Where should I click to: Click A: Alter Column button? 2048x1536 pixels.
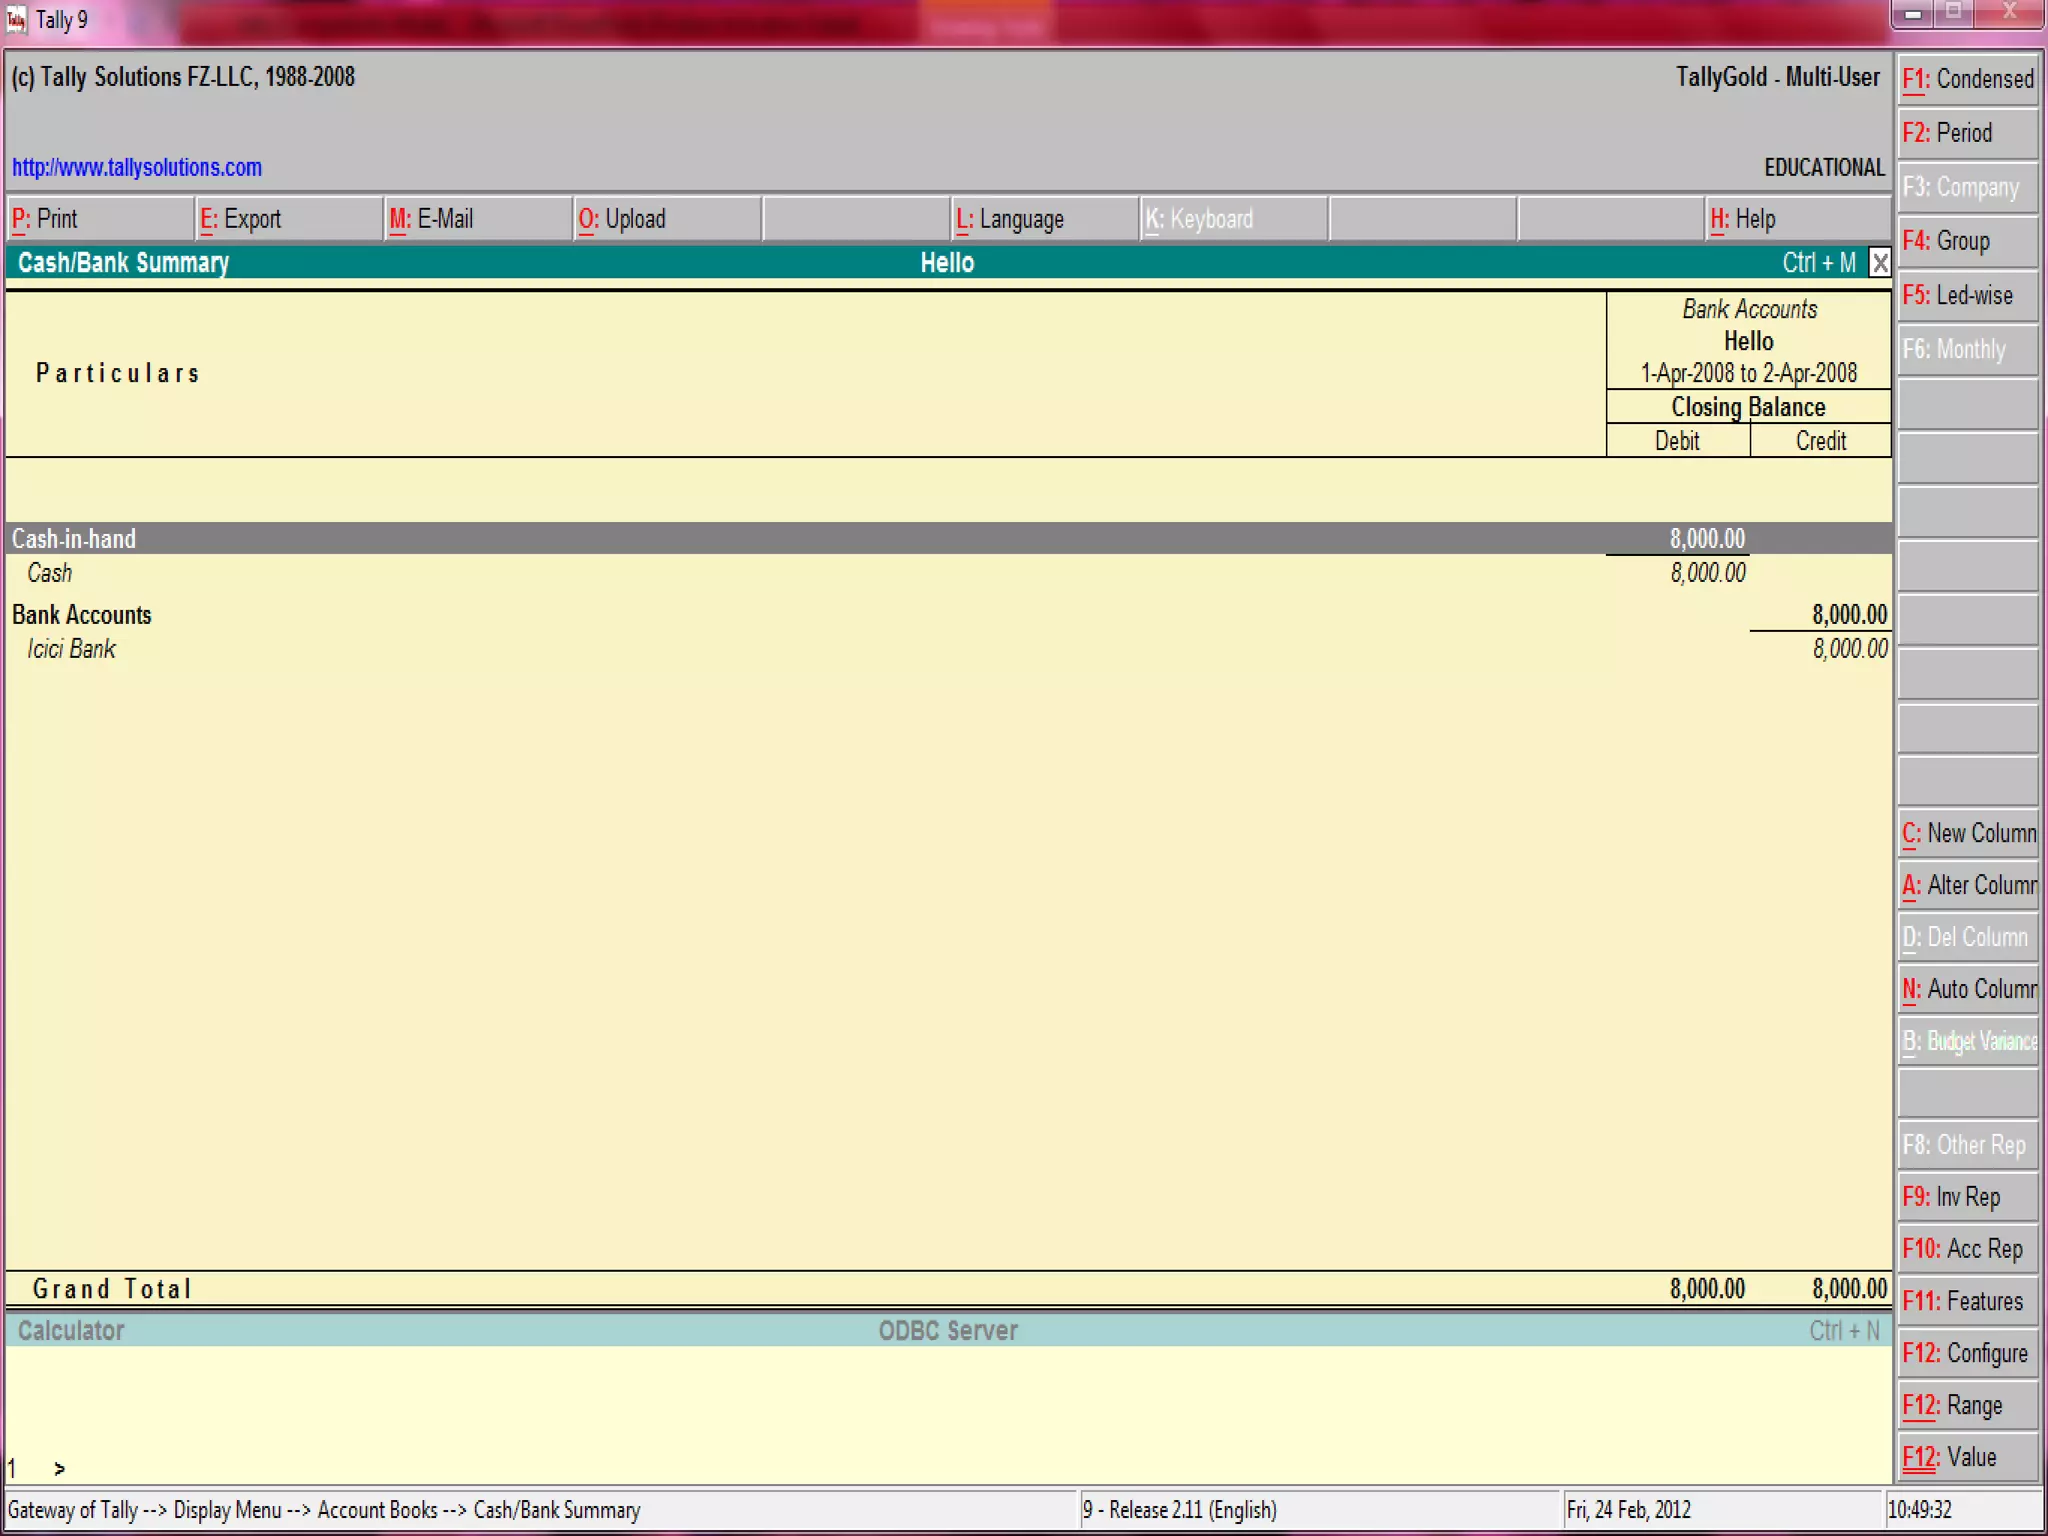click(1968, 885)
